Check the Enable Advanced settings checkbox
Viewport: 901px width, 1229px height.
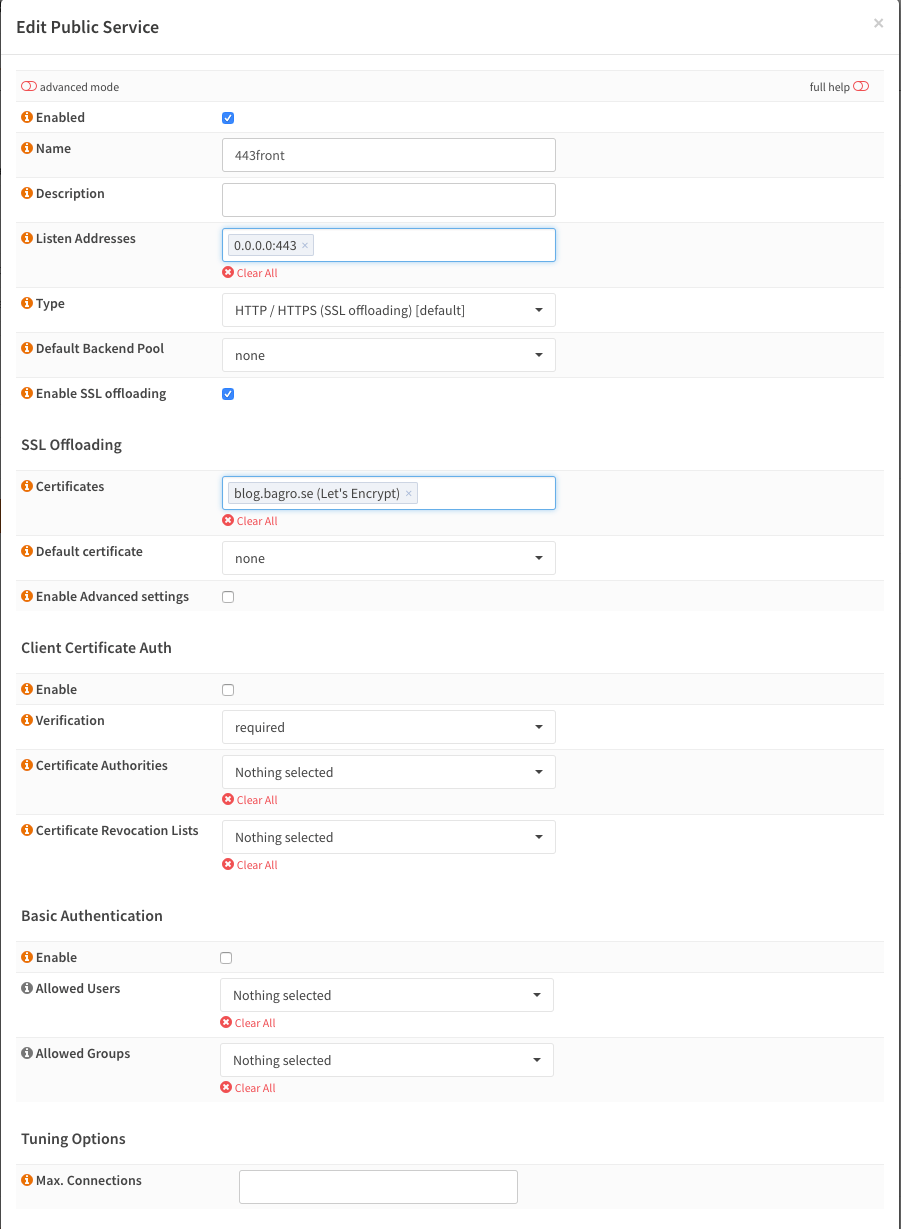click(228, 597)
